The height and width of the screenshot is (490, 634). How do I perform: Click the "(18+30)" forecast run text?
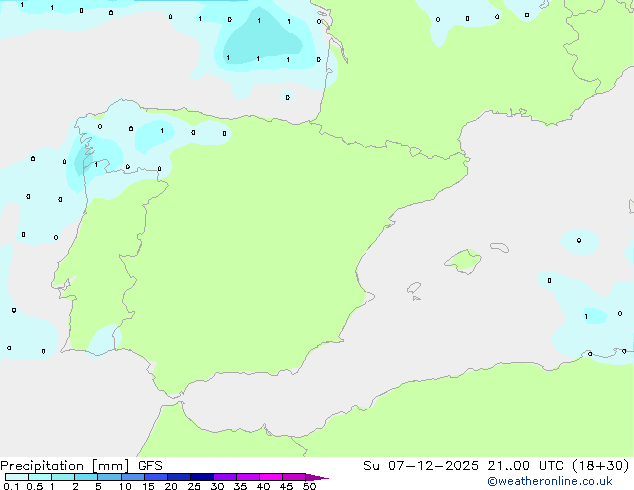601,466
